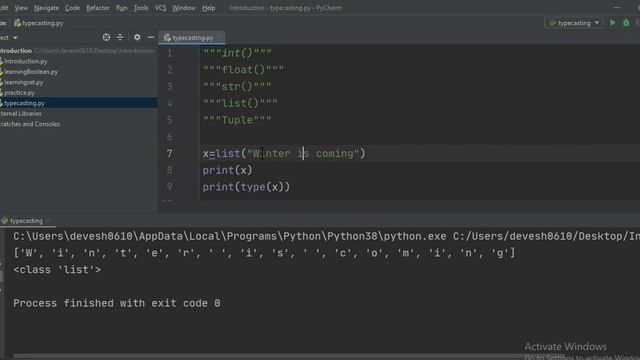Viewport: 640px width, 360px height.
Task: Open introduction.py in project tree
Action: tap(25, 61)
